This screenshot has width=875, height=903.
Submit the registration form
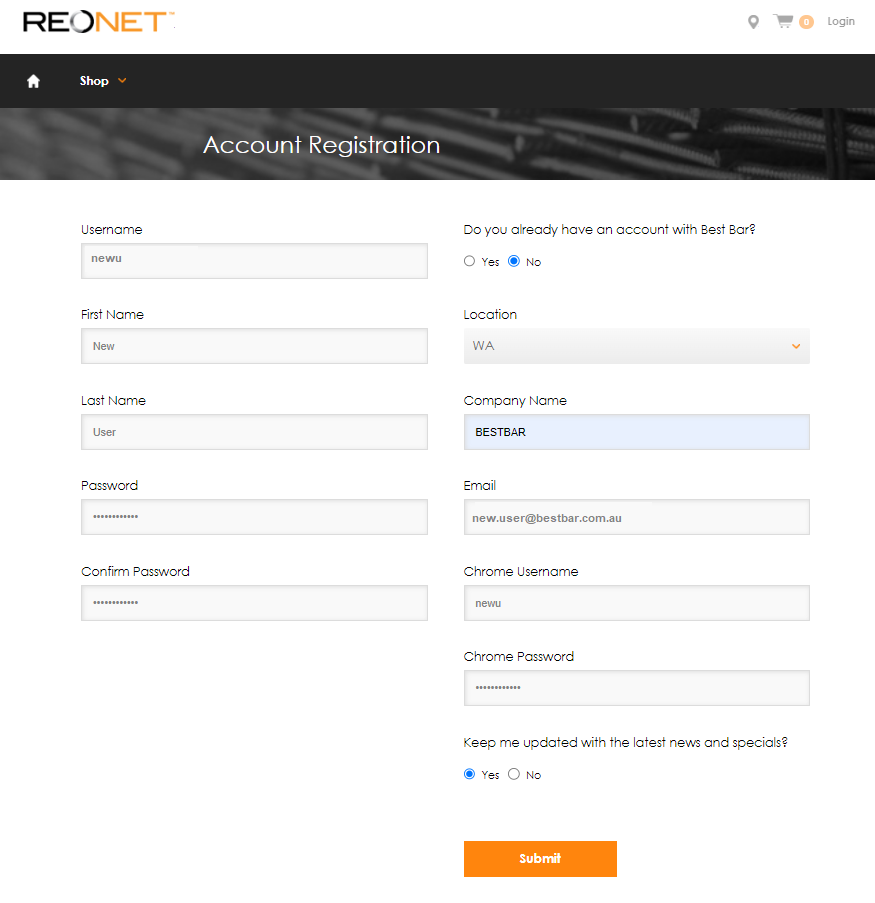tap(540, 859)
